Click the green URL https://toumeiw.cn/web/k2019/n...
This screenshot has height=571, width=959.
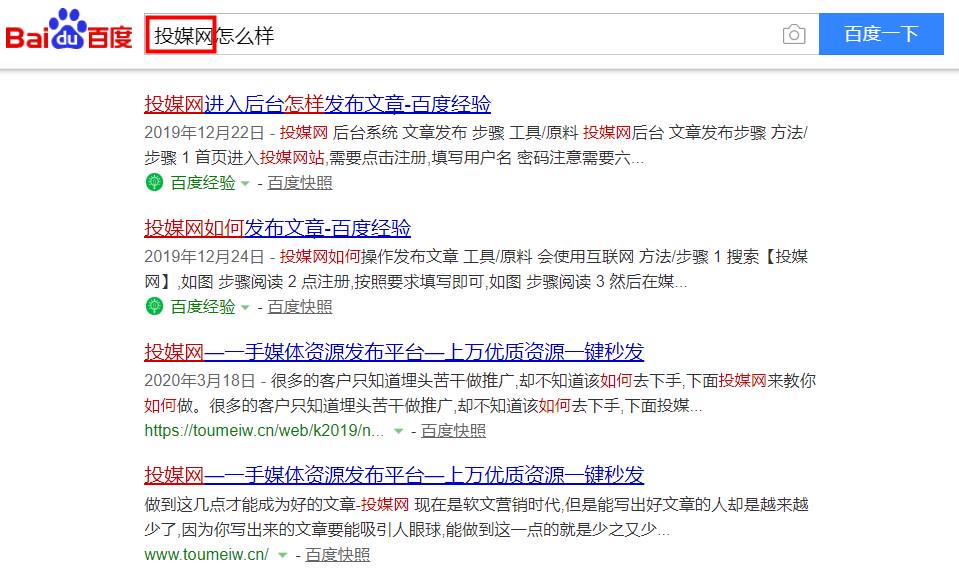[x=264, y=430]
